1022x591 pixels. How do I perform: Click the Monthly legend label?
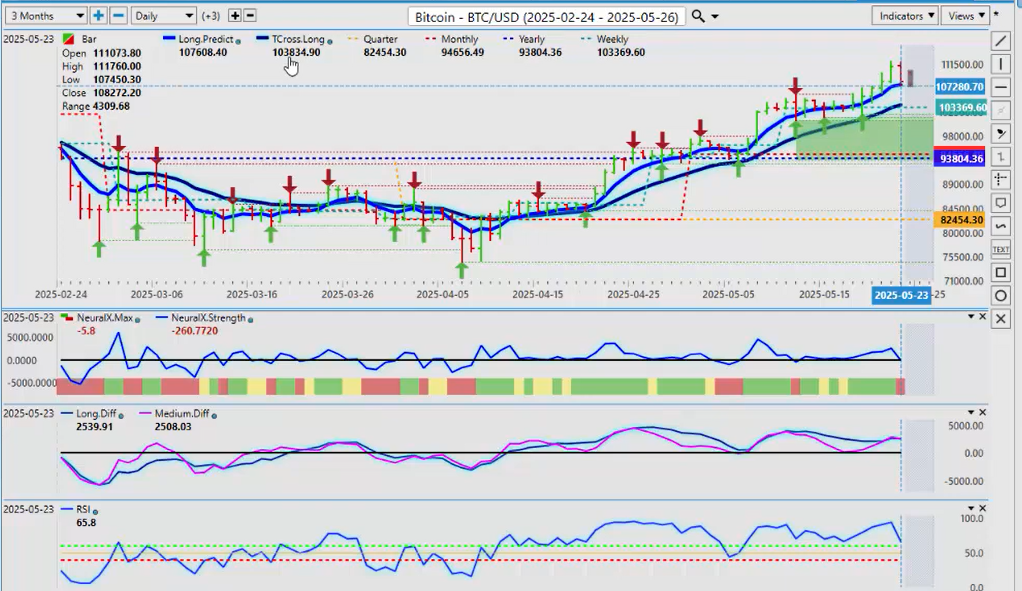pyautogui.click(x=460, y=39)
